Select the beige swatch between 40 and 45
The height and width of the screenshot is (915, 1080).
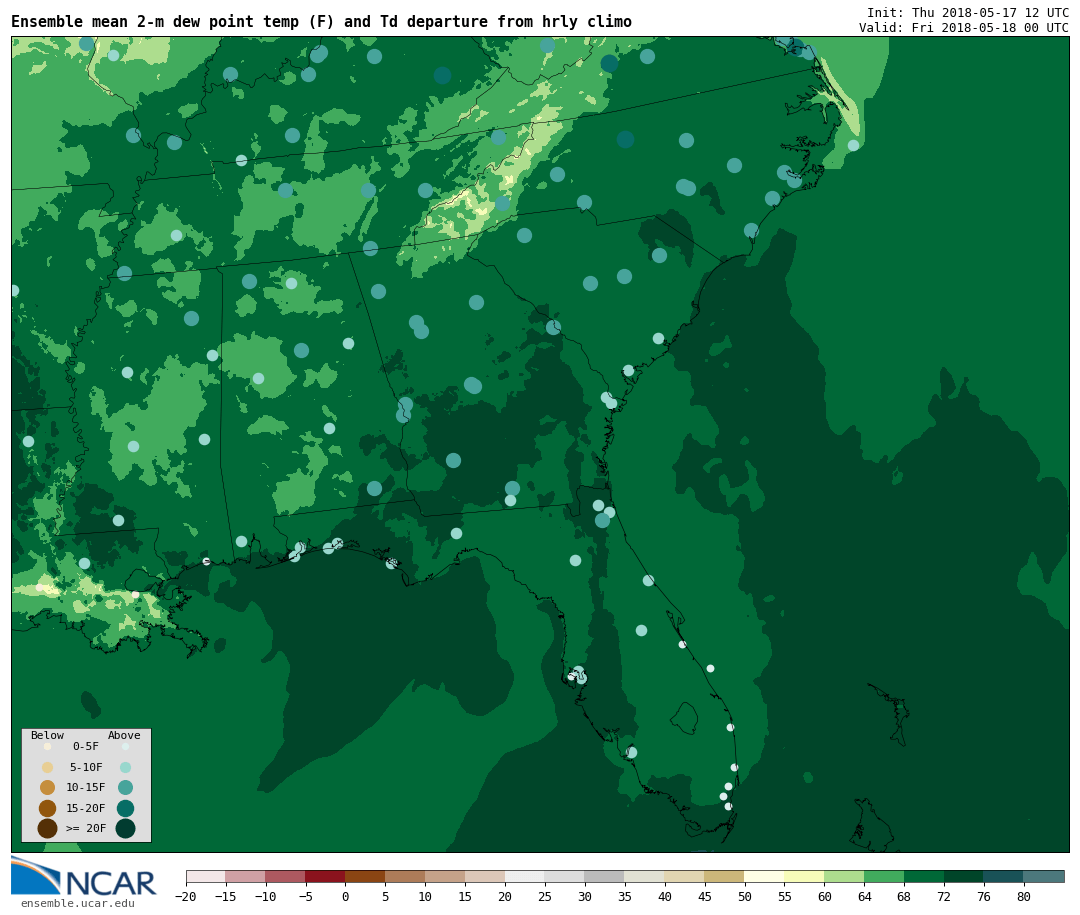[x=685, y=876]
